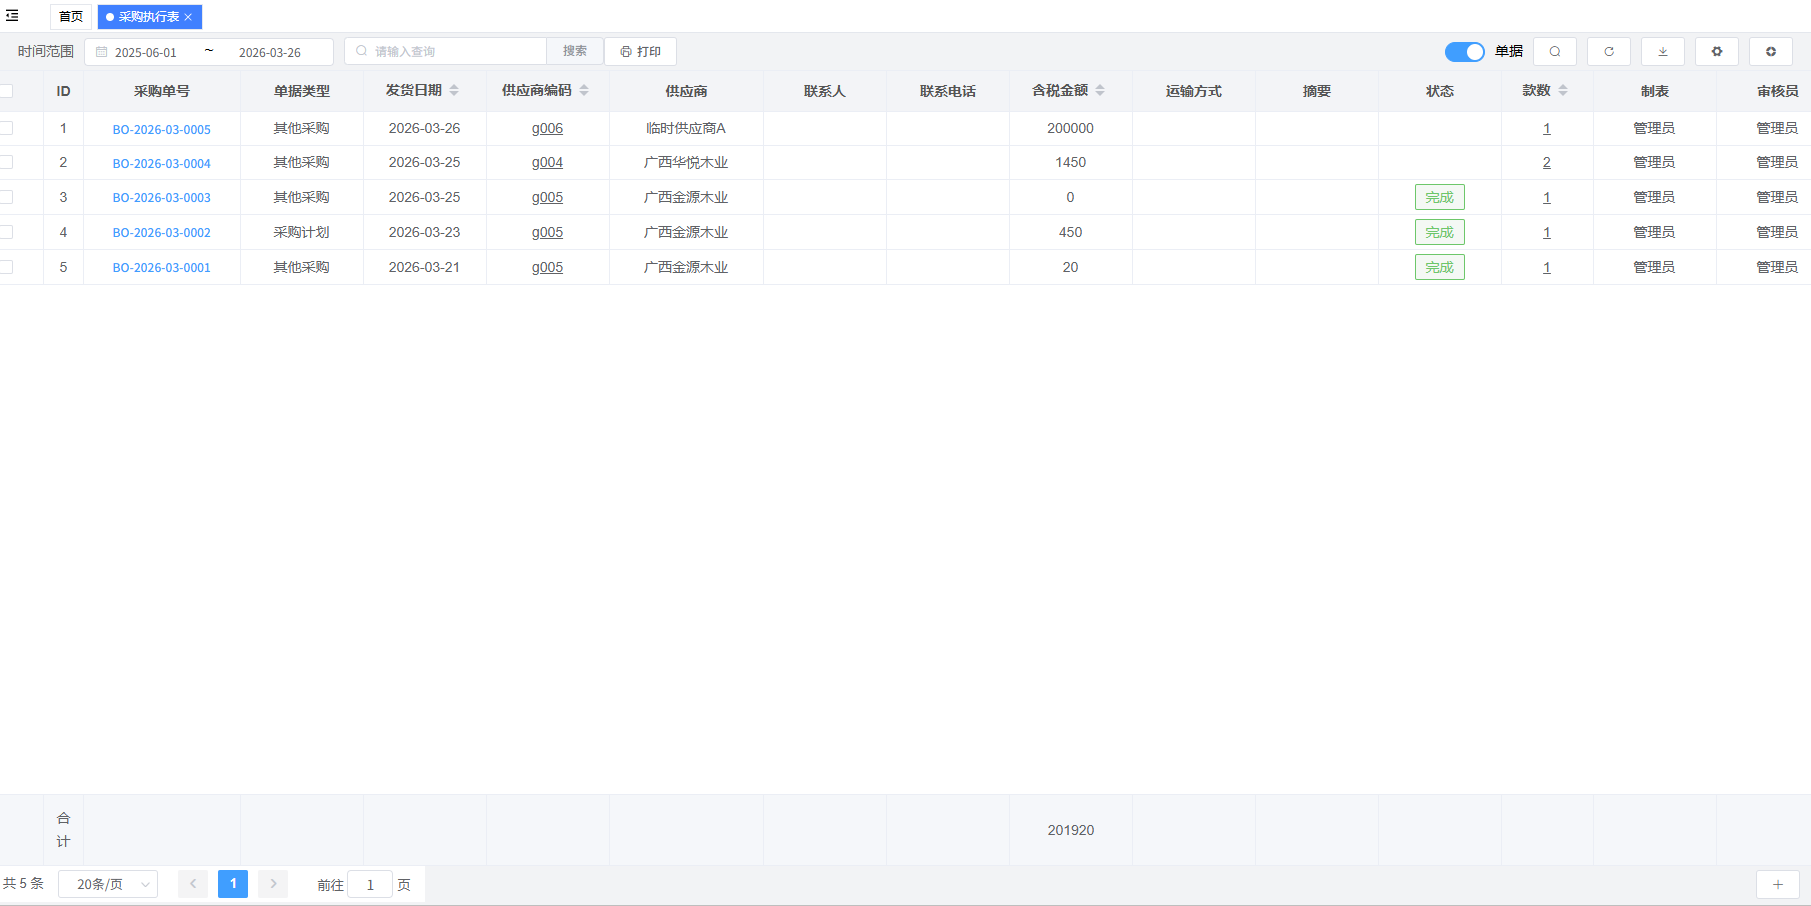1811x906 pixels.
Task: Open the start date 2025-06-01 picker
Action: tap(146, 52)
